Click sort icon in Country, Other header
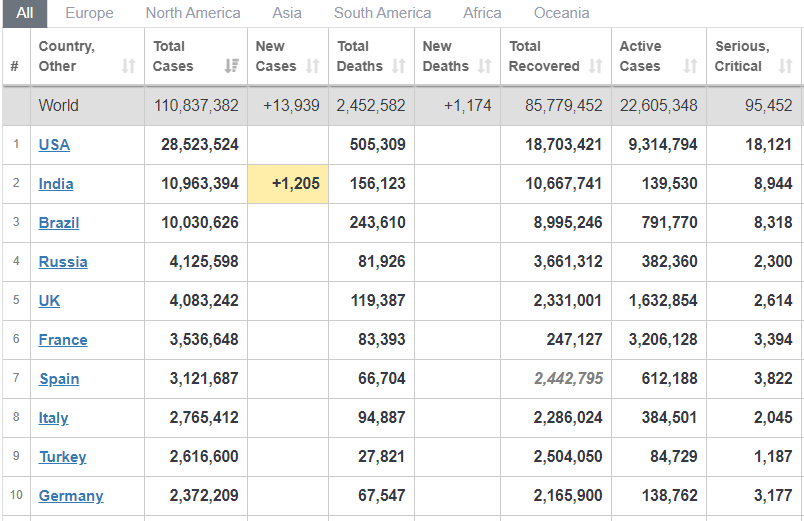This screenshot has width=804, height=521. [128, 67]
